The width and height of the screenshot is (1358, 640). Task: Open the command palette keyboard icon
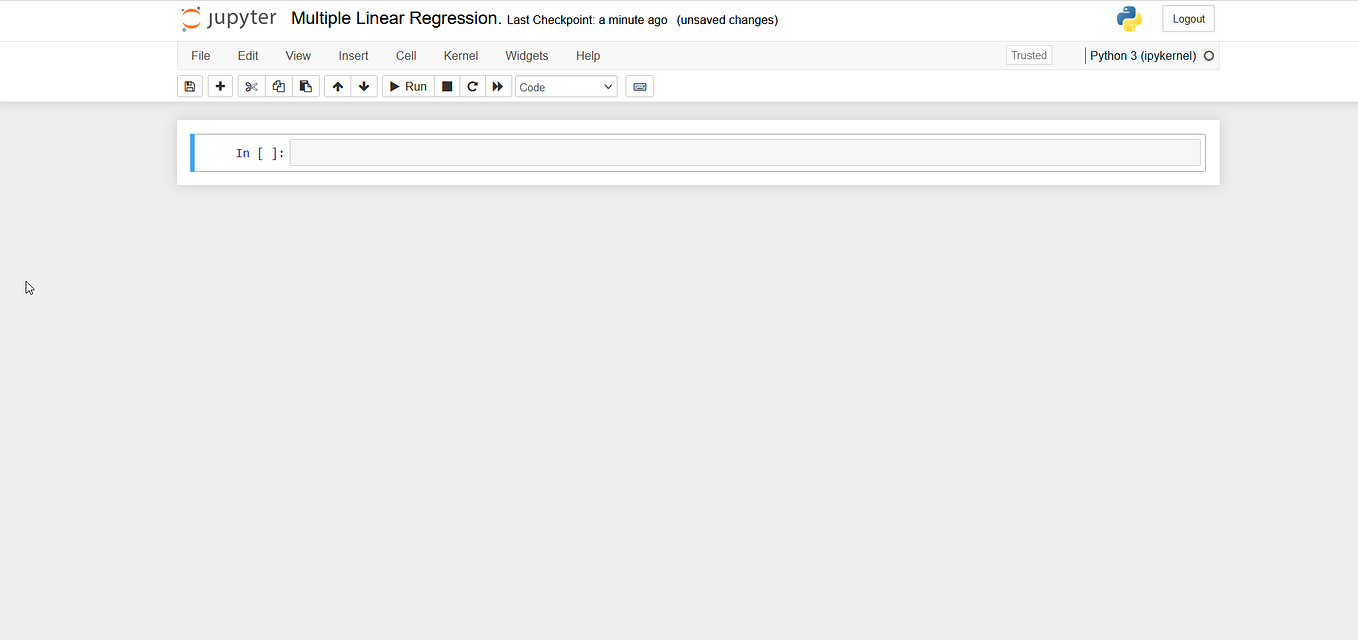639,86
